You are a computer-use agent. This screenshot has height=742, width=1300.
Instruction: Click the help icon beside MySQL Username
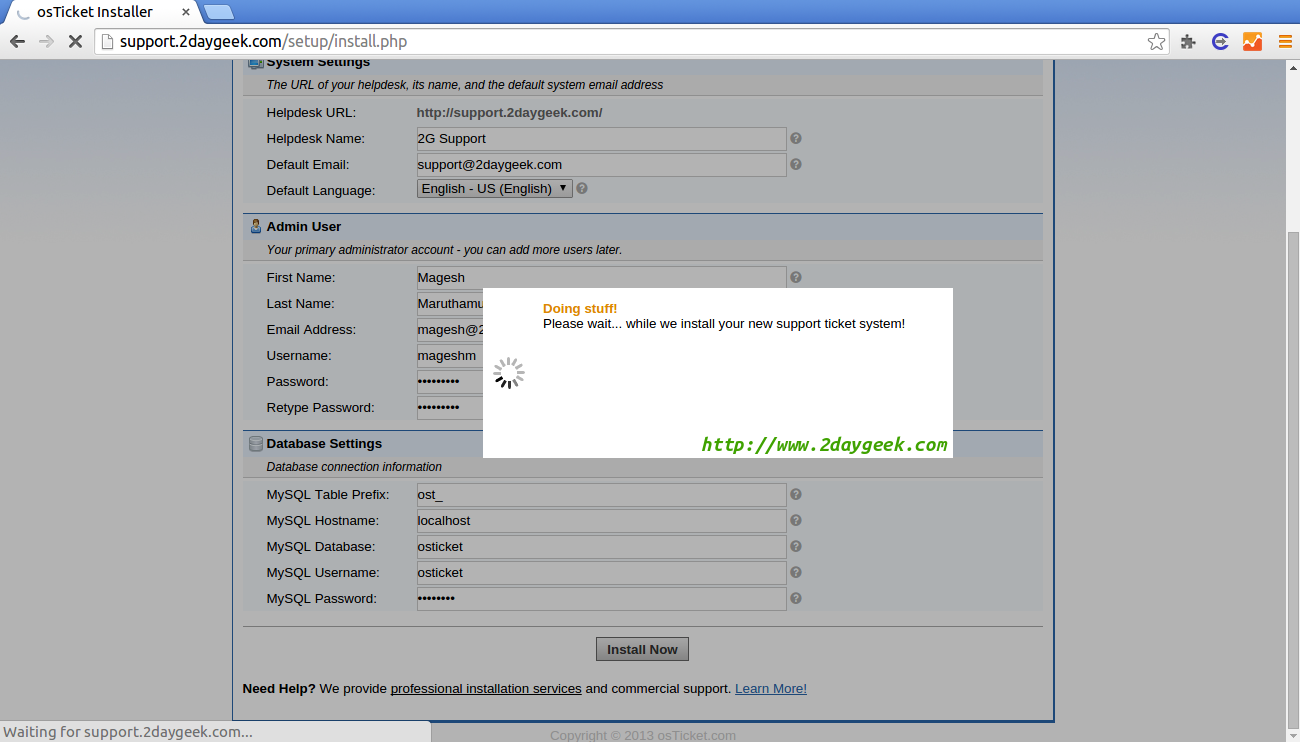click(x=796, y=573)
